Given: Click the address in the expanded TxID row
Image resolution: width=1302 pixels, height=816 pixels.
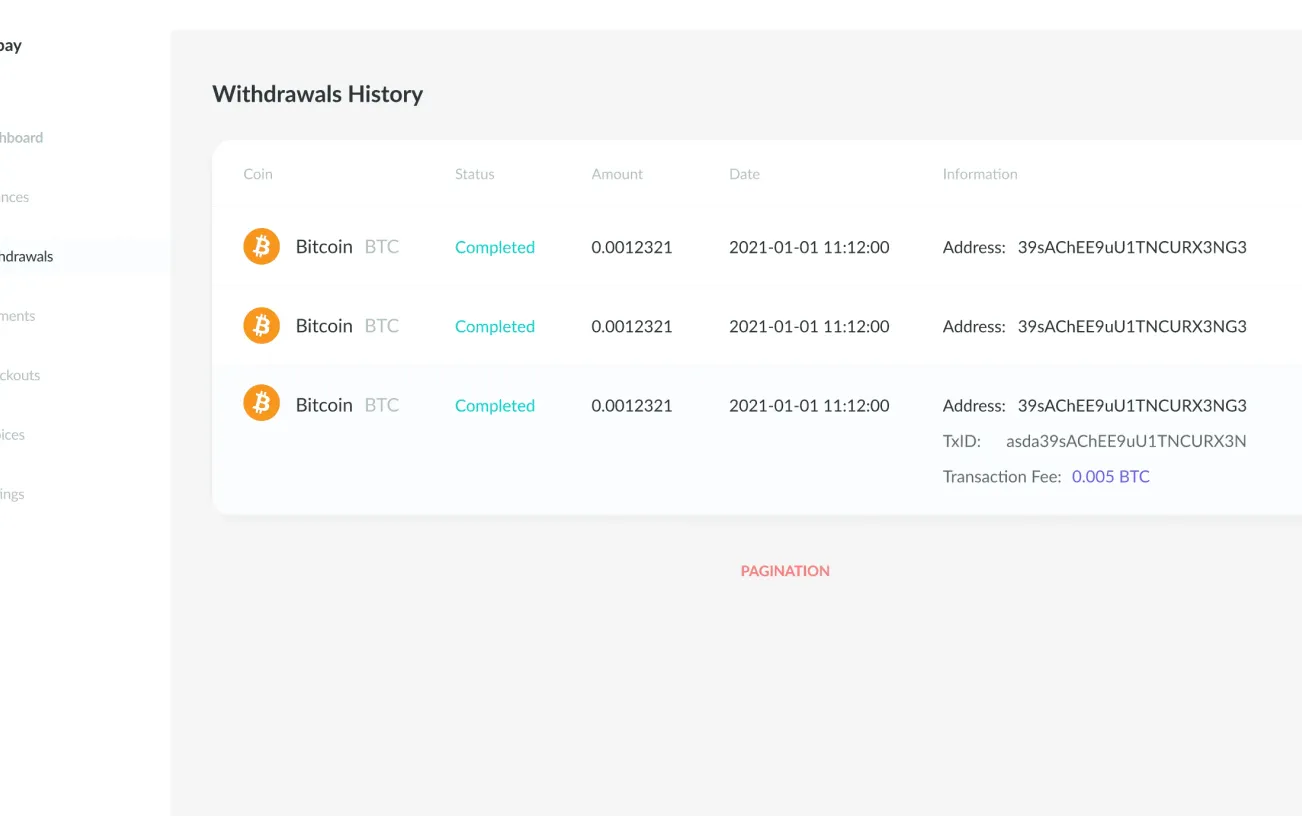Looking at the screenshot, I should [x=1132, y=405].
